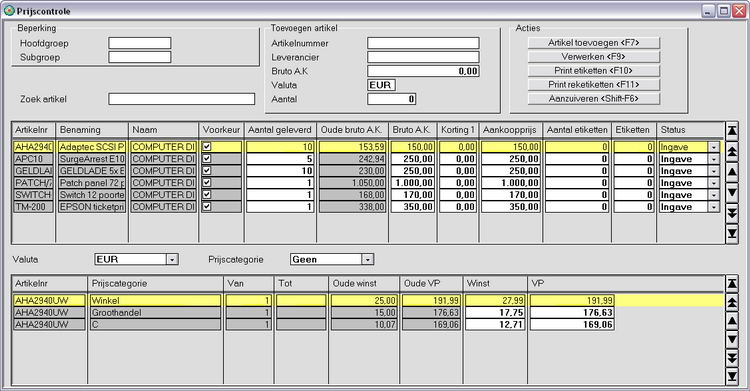Jump to first row in price category grid
750x391 pixels.
point(731,284)
